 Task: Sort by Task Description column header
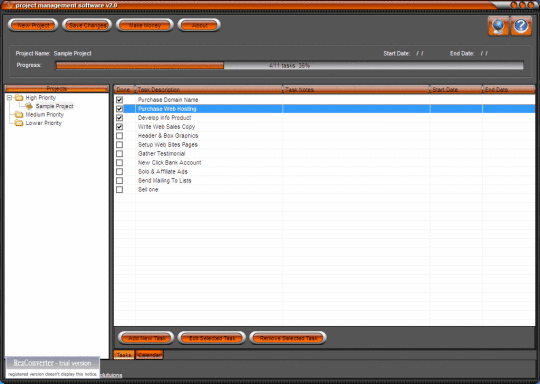tap(209, 90)
